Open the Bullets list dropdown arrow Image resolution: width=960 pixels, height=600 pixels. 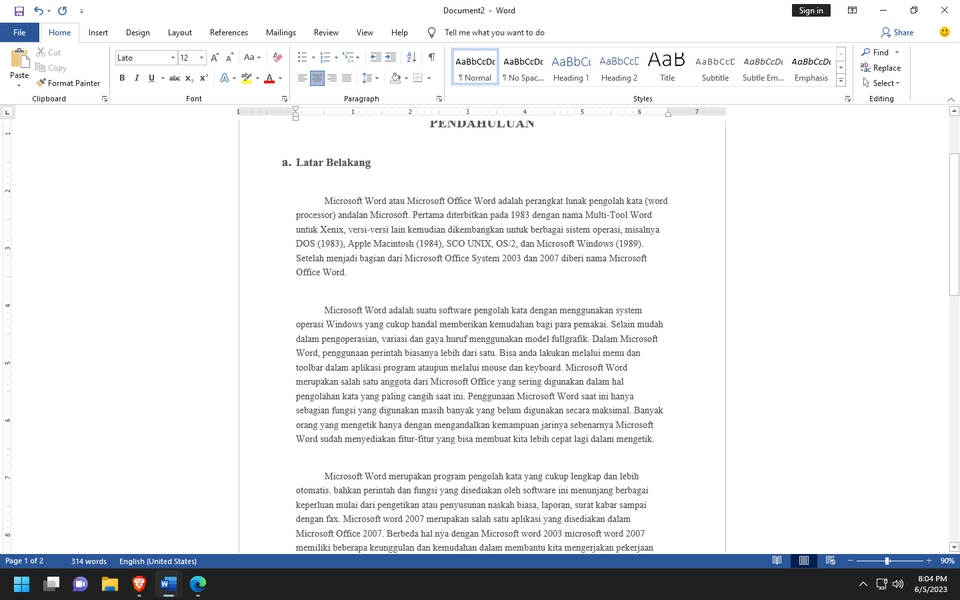coord(313,58)
